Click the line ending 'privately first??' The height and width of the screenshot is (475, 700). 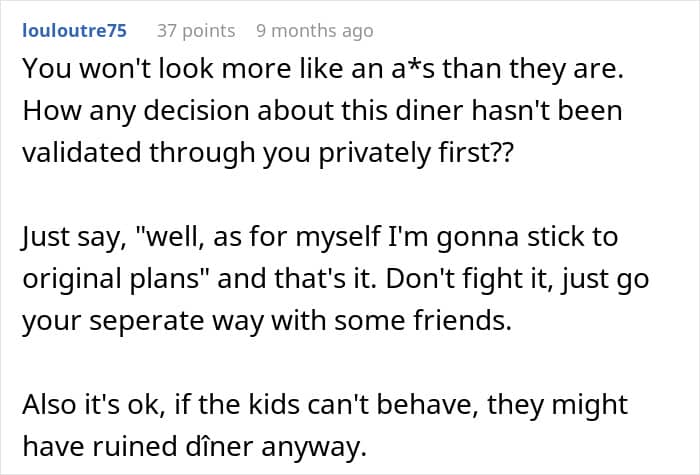click(x=268, y=153)
